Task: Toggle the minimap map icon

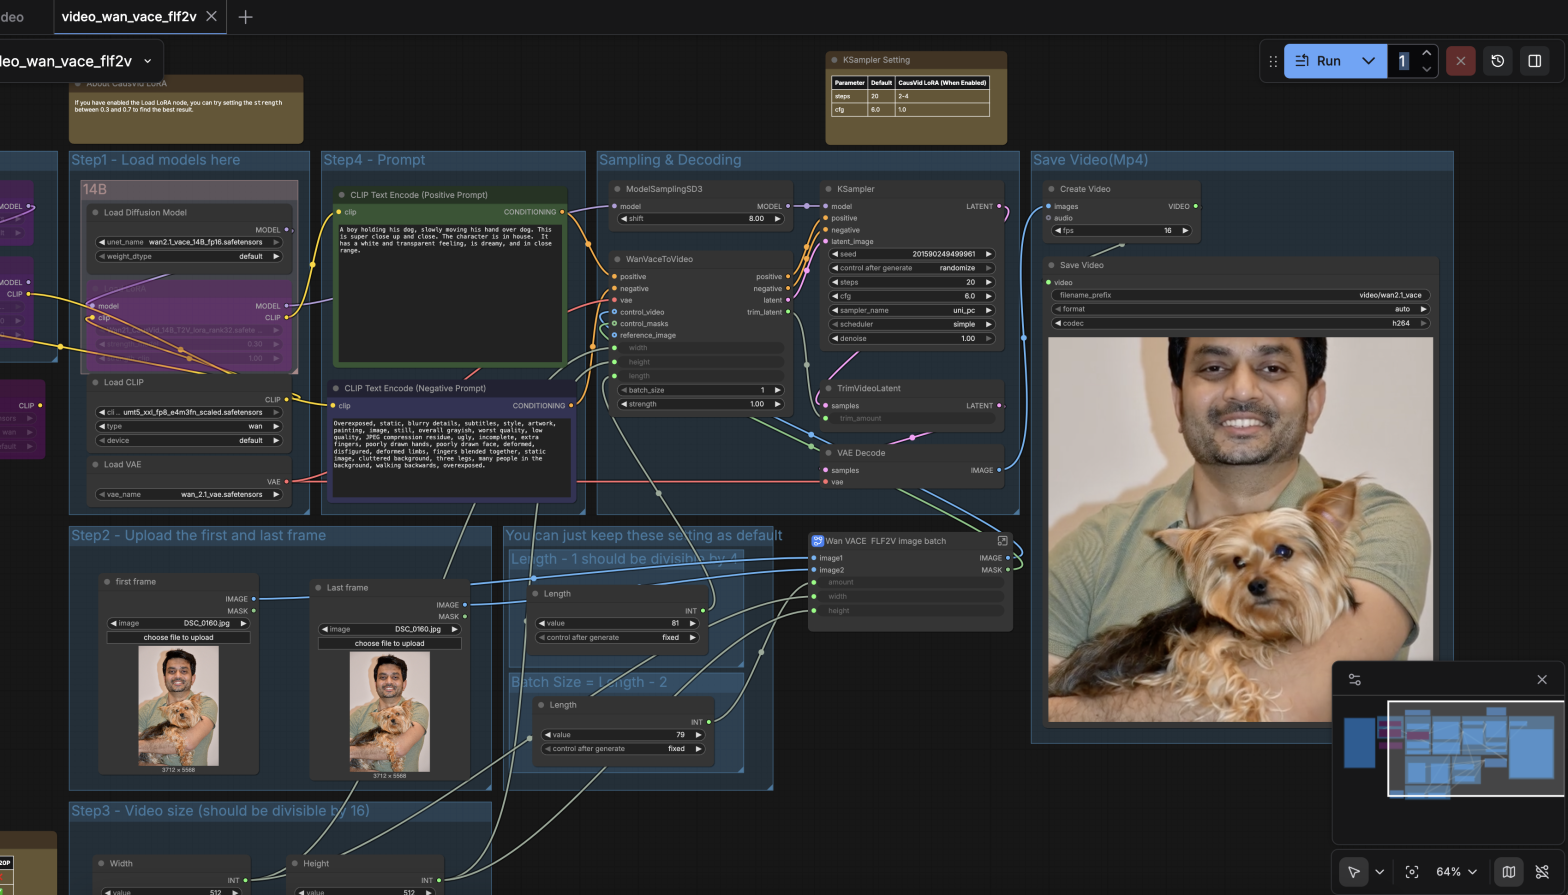Action: (x=1508, y=872)
